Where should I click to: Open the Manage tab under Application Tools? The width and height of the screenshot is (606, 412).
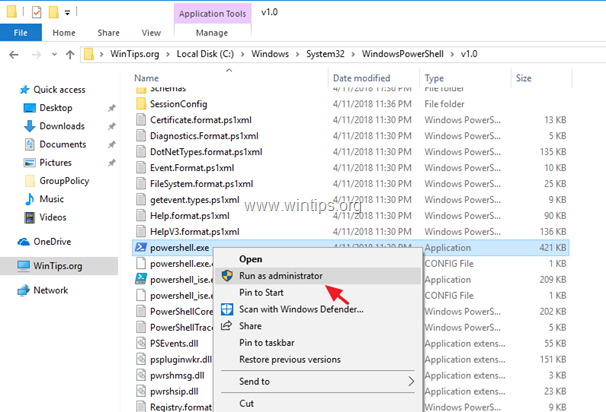tap(212, 33)
